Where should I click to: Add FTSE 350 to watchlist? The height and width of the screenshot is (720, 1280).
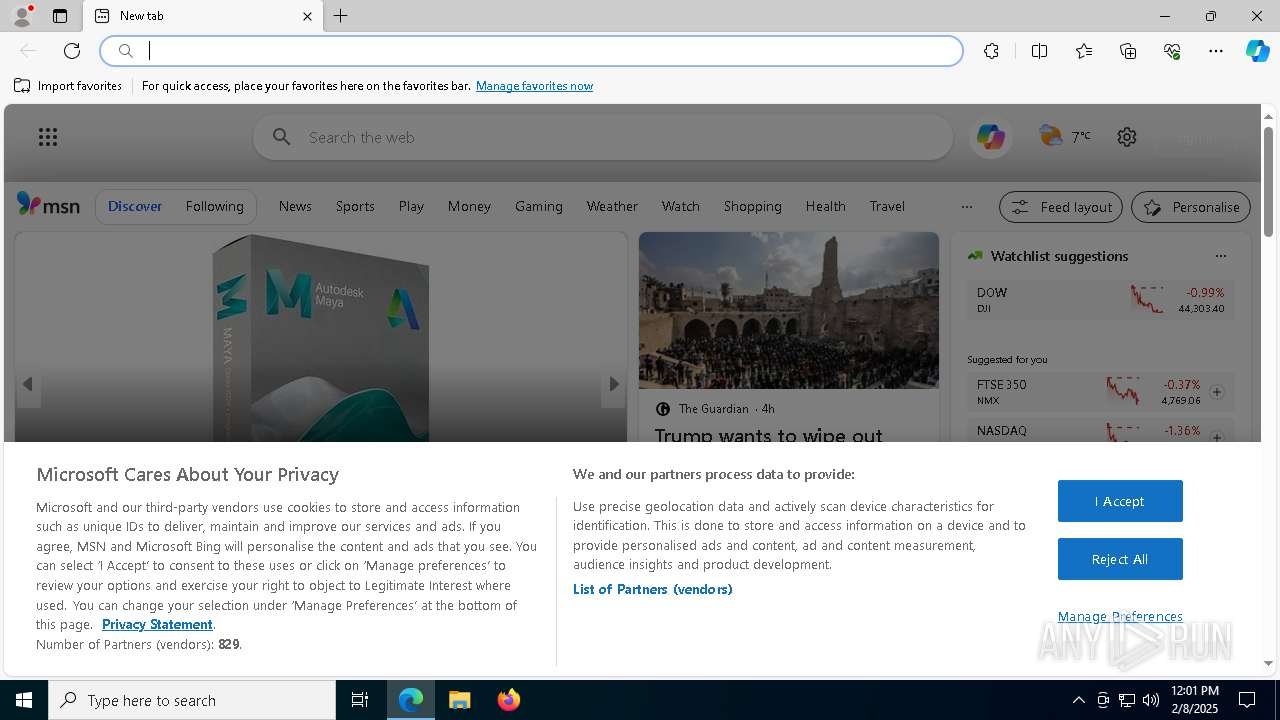click(1217, 392)
